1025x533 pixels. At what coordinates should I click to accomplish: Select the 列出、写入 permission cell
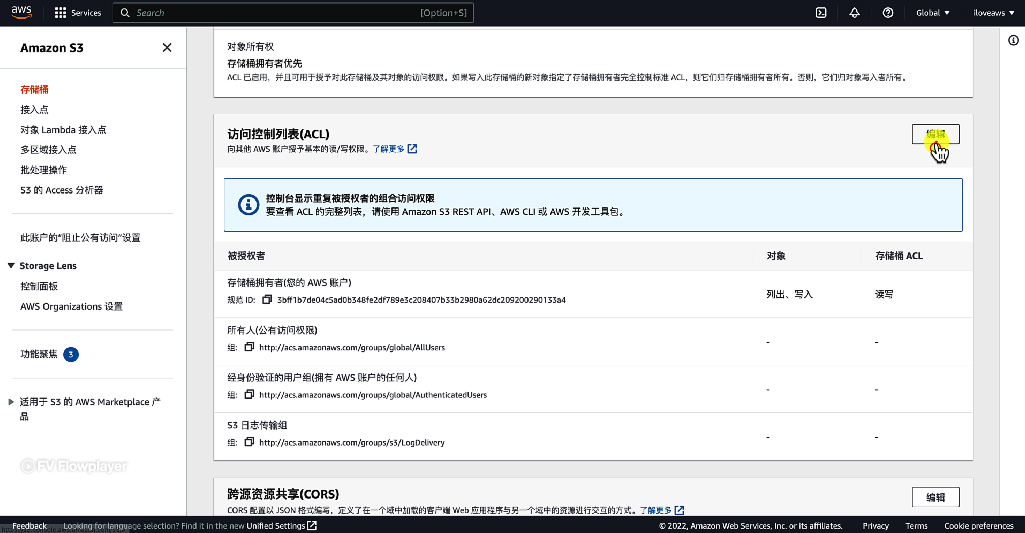[790, 294]
